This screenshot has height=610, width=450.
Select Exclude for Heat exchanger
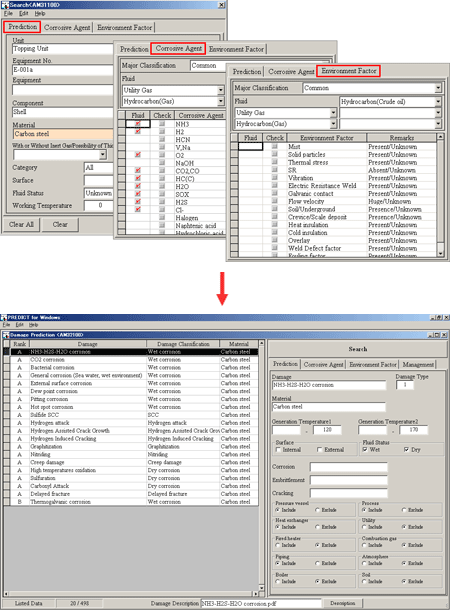click(x=317, y=527)
